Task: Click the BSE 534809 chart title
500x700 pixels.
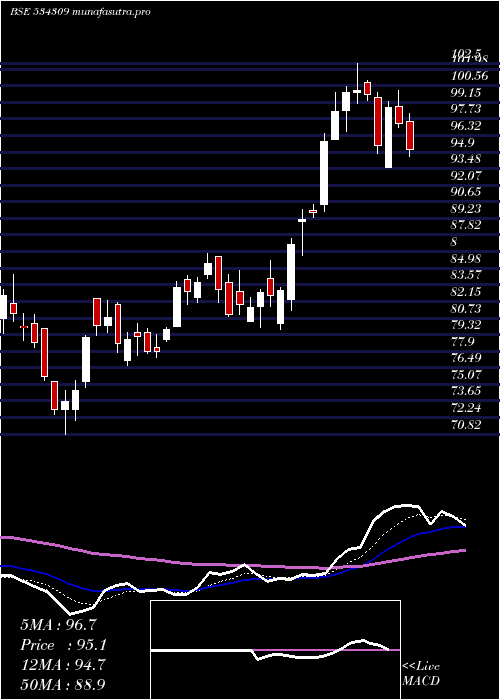Action: coord(79,12)
